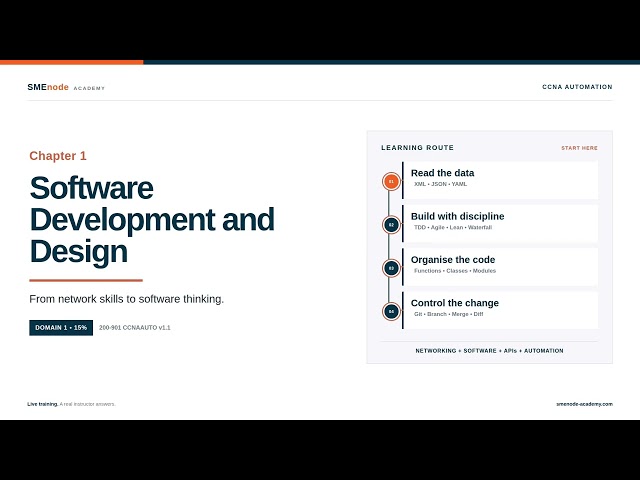Click the TDD • Agile • Lean • Waterfall subtitle
The width and height of the screenshot is (640, 480).
pyautogui.click(x=453, y=227)
